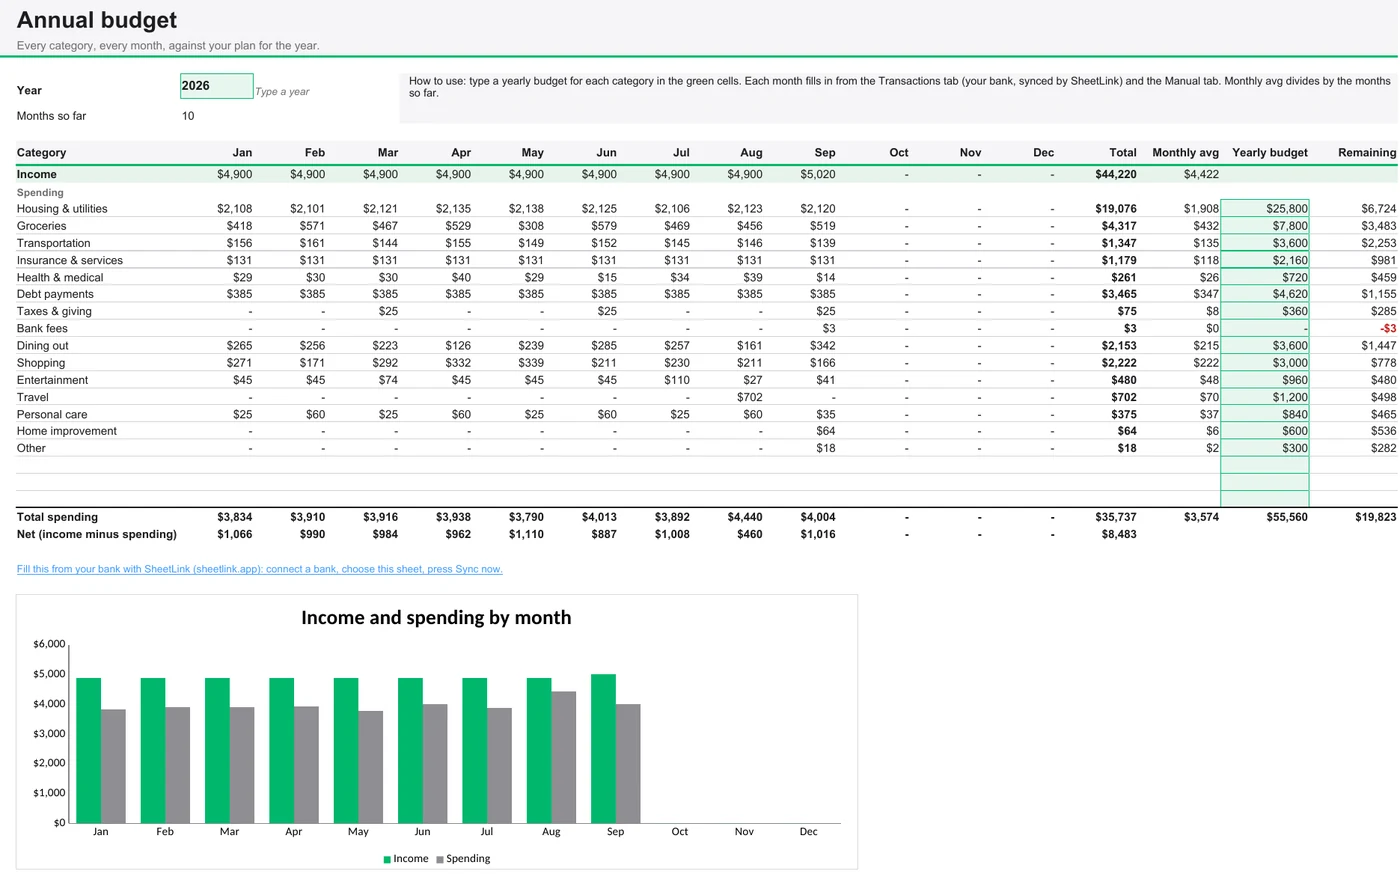Select the Months so far value 10
Screen dimensions: 1400x886
point(188,116)
